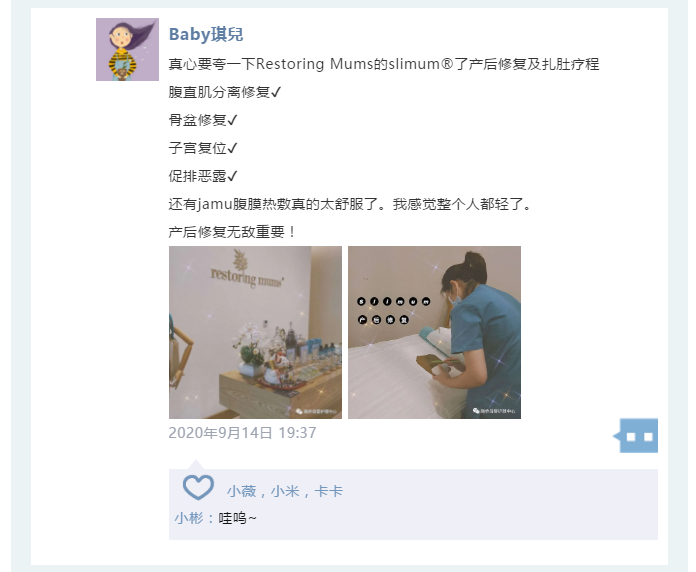Click the watermark on the treatment photo
The height and width of the screenshot is (572, 696).
pyautogui.click(x=494, y=411)
